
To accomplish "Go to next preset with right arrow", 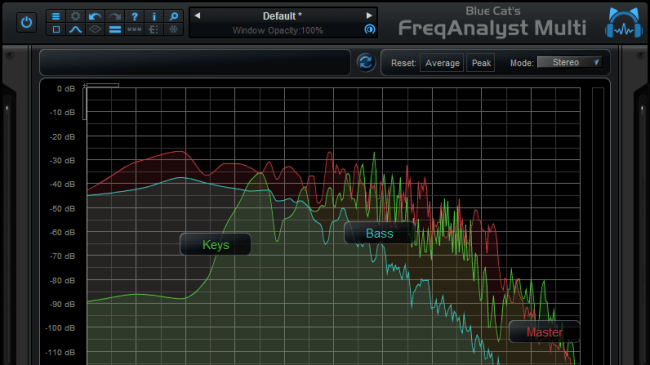I will [x=369, y=16].
